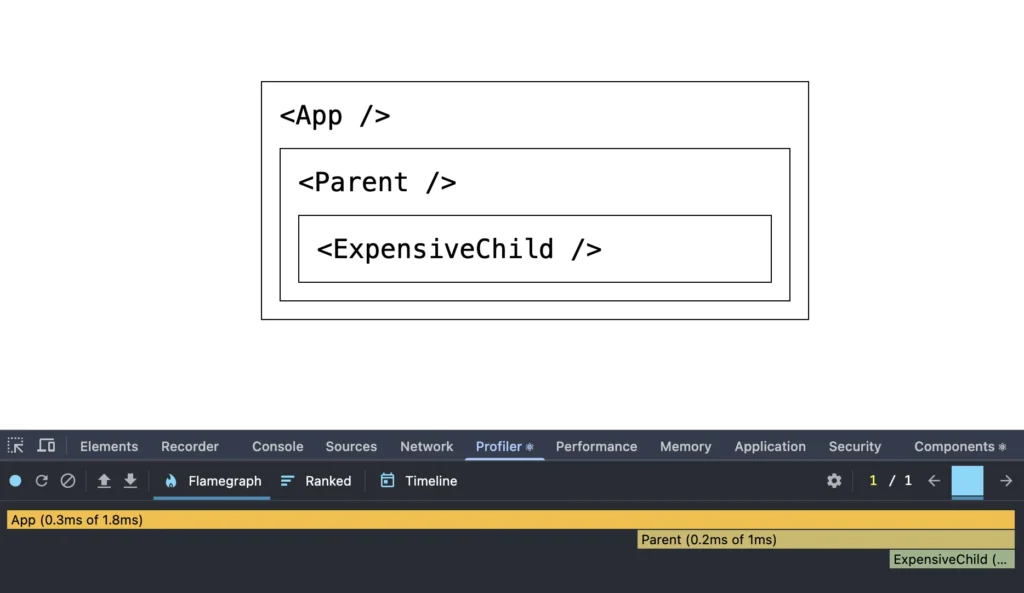
Task: Go to previous commit arrow
Action: click(934, 481)
